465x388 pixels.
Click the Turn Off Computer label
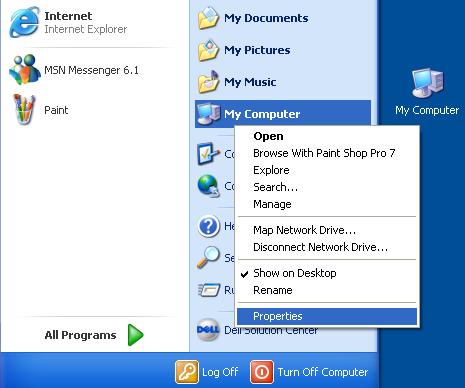click(x=323, y=372)
